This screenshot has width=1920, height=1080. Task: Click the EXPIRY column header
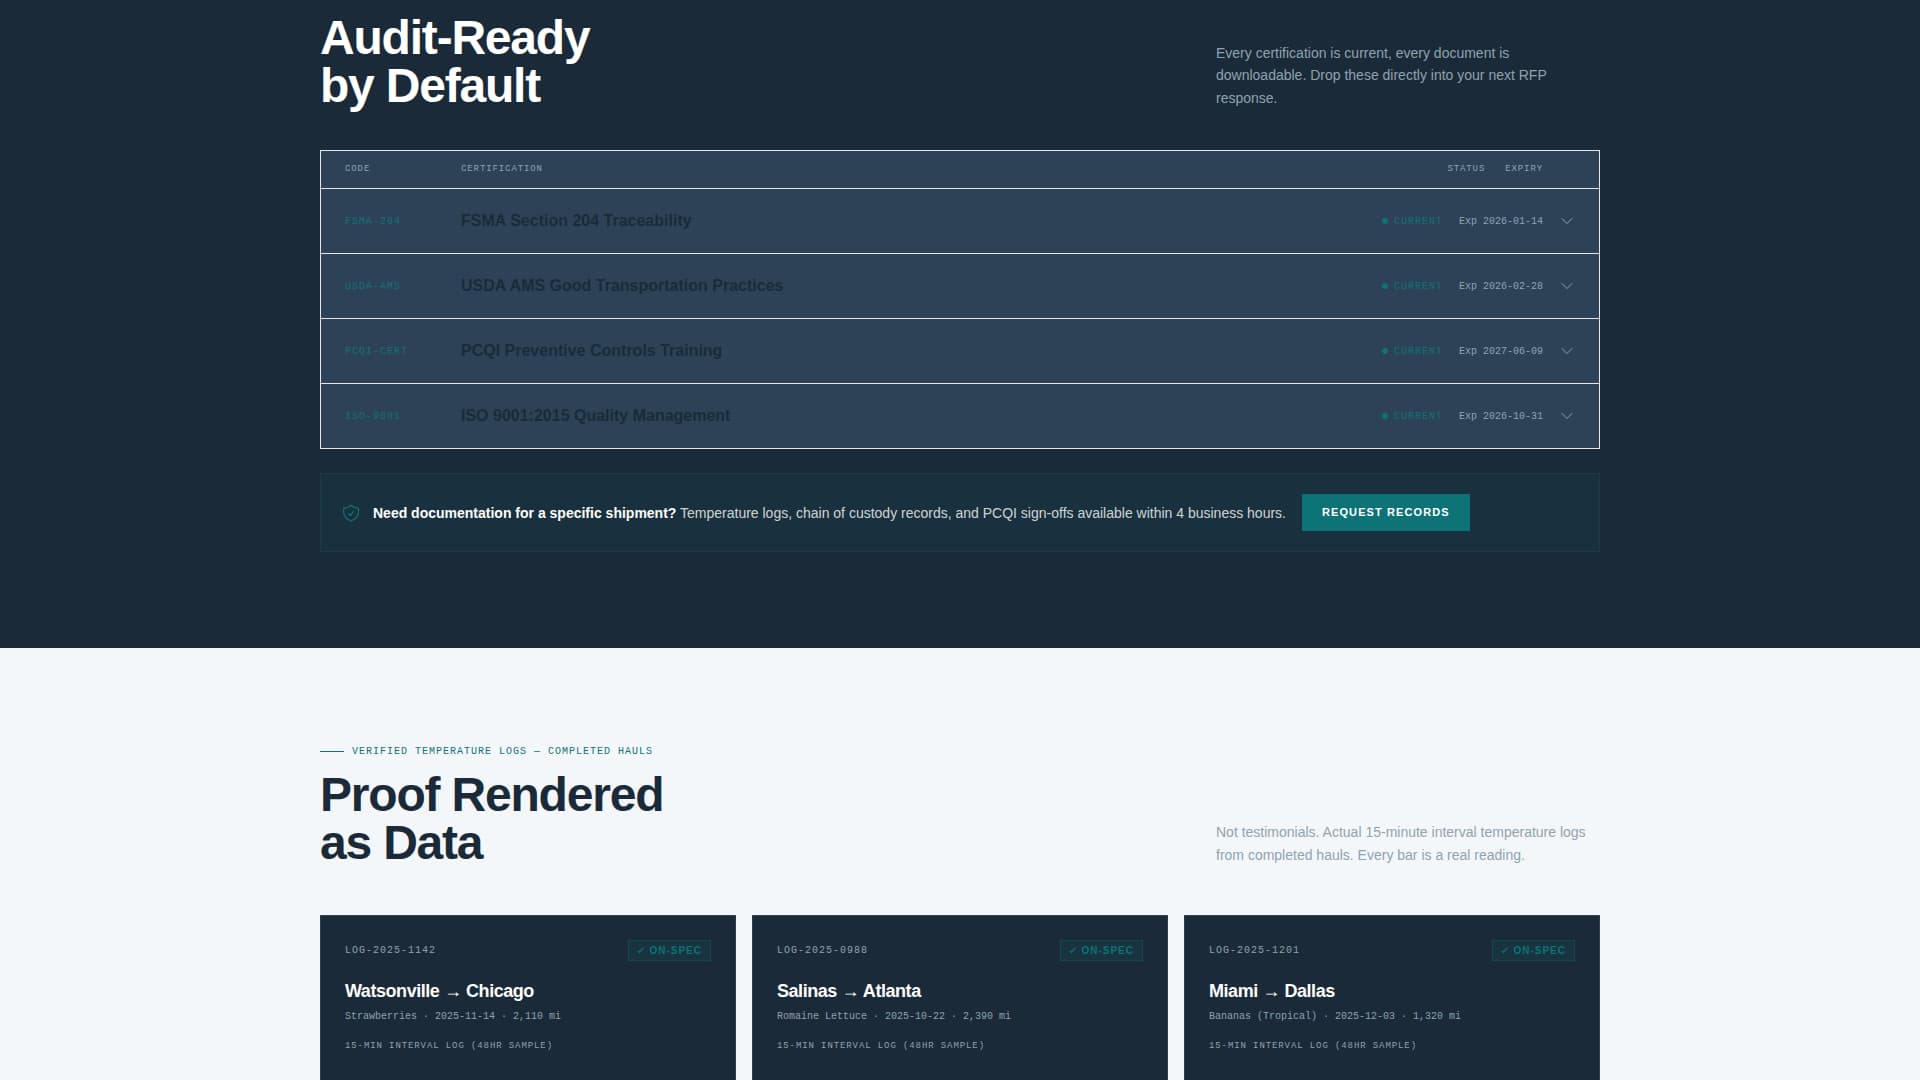click(x=1524, y=168)
